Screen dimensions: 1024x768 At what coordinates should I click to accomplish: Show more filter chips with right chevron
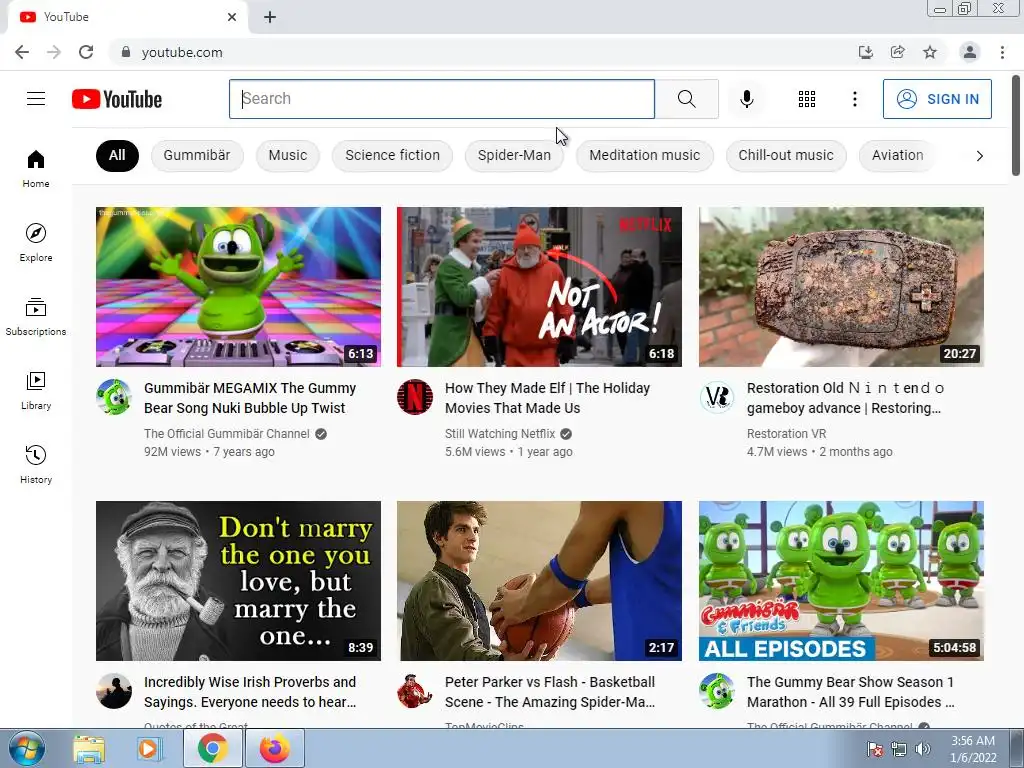979,155
